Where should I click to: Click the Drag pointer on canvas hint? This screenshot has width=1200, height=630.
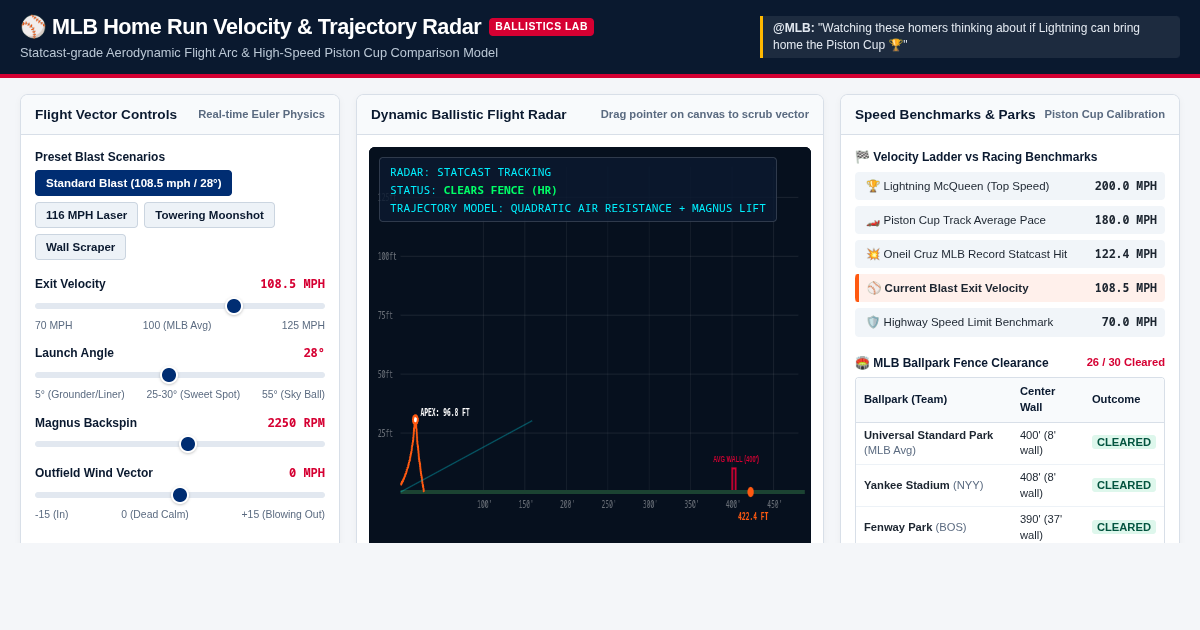[x=705, y=114]
